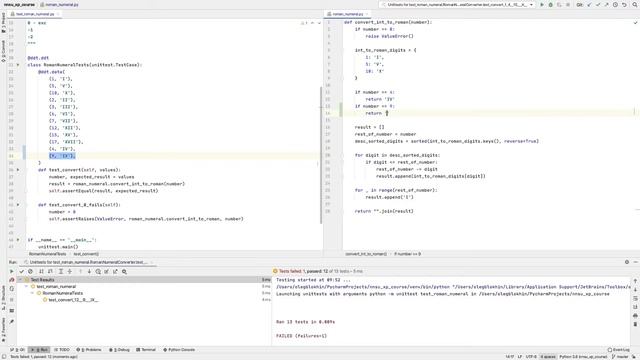
Task: Click clear all trash icon in console
Action: coord(635,324)
